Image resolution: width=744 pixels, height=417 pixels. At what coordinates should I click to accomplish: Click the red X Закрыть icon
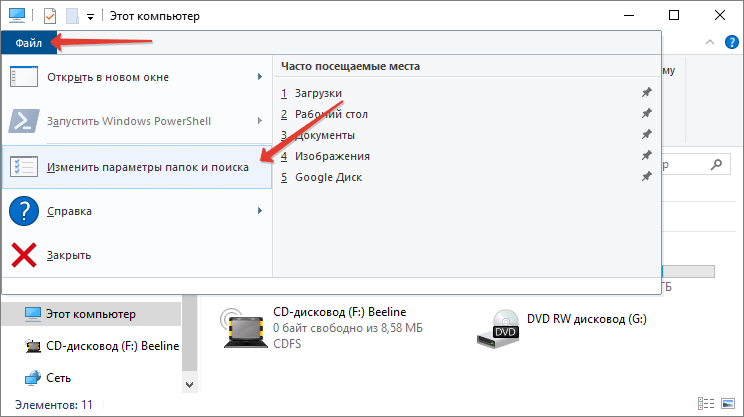24,255
